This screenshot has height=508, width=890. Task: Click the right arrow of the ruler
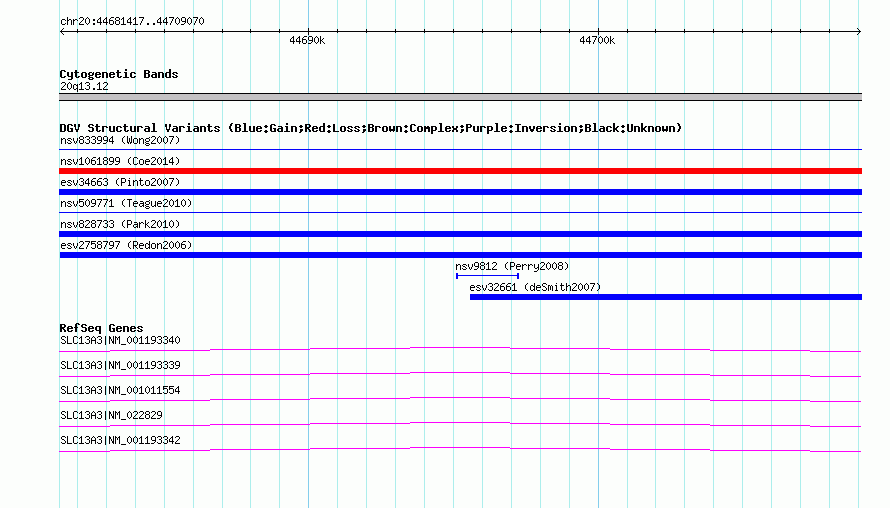859,31
